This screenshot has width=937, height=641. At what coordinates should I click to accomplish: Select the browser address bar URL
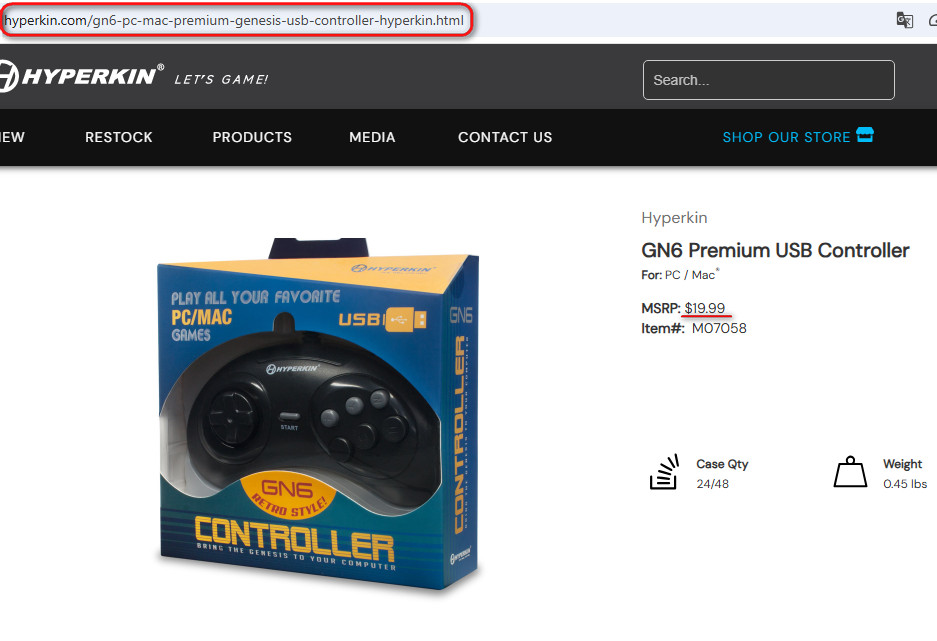click(234, 21)
